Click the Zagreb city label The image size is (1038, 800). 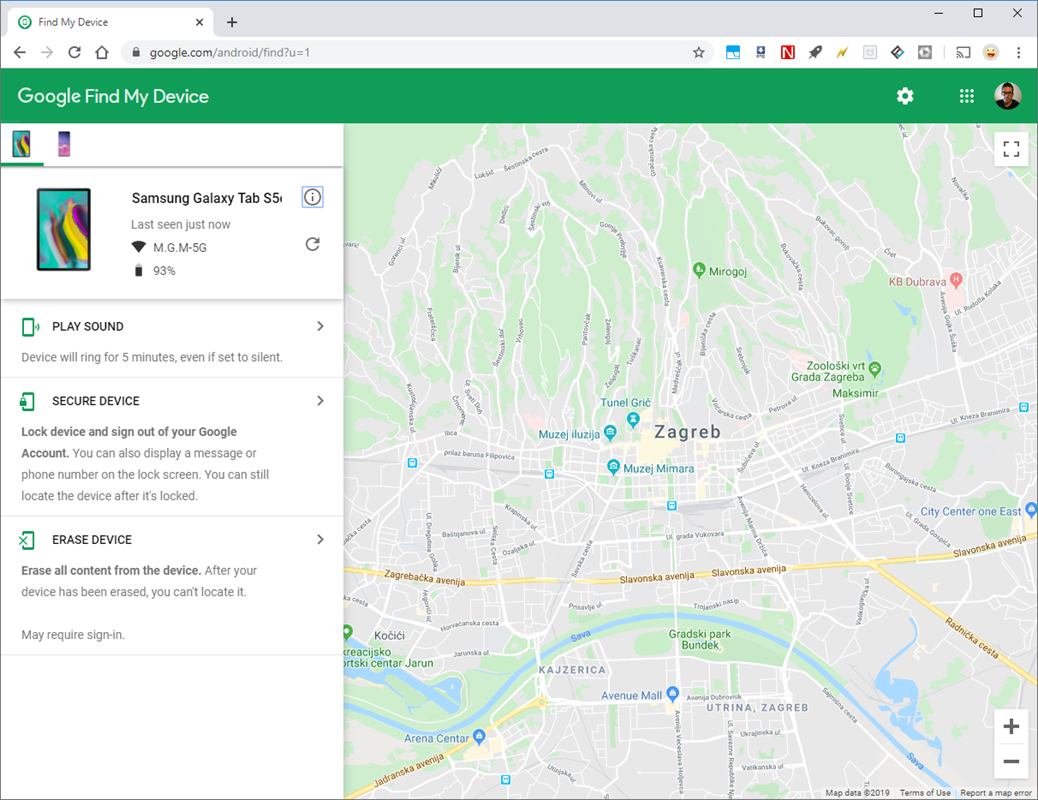pos(687,432)
